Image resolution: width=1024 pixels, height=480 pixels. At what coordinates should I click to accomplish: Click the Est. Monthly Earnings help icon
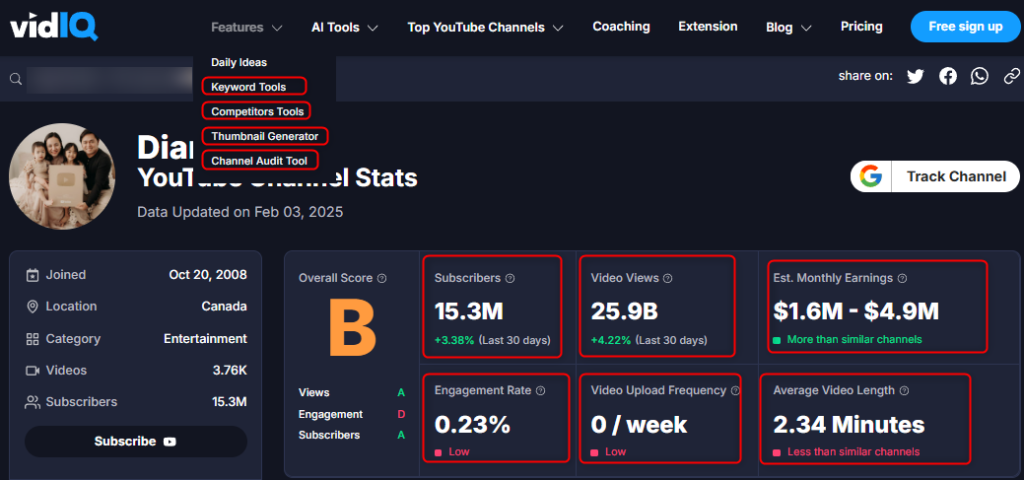[x=902, y=278]
